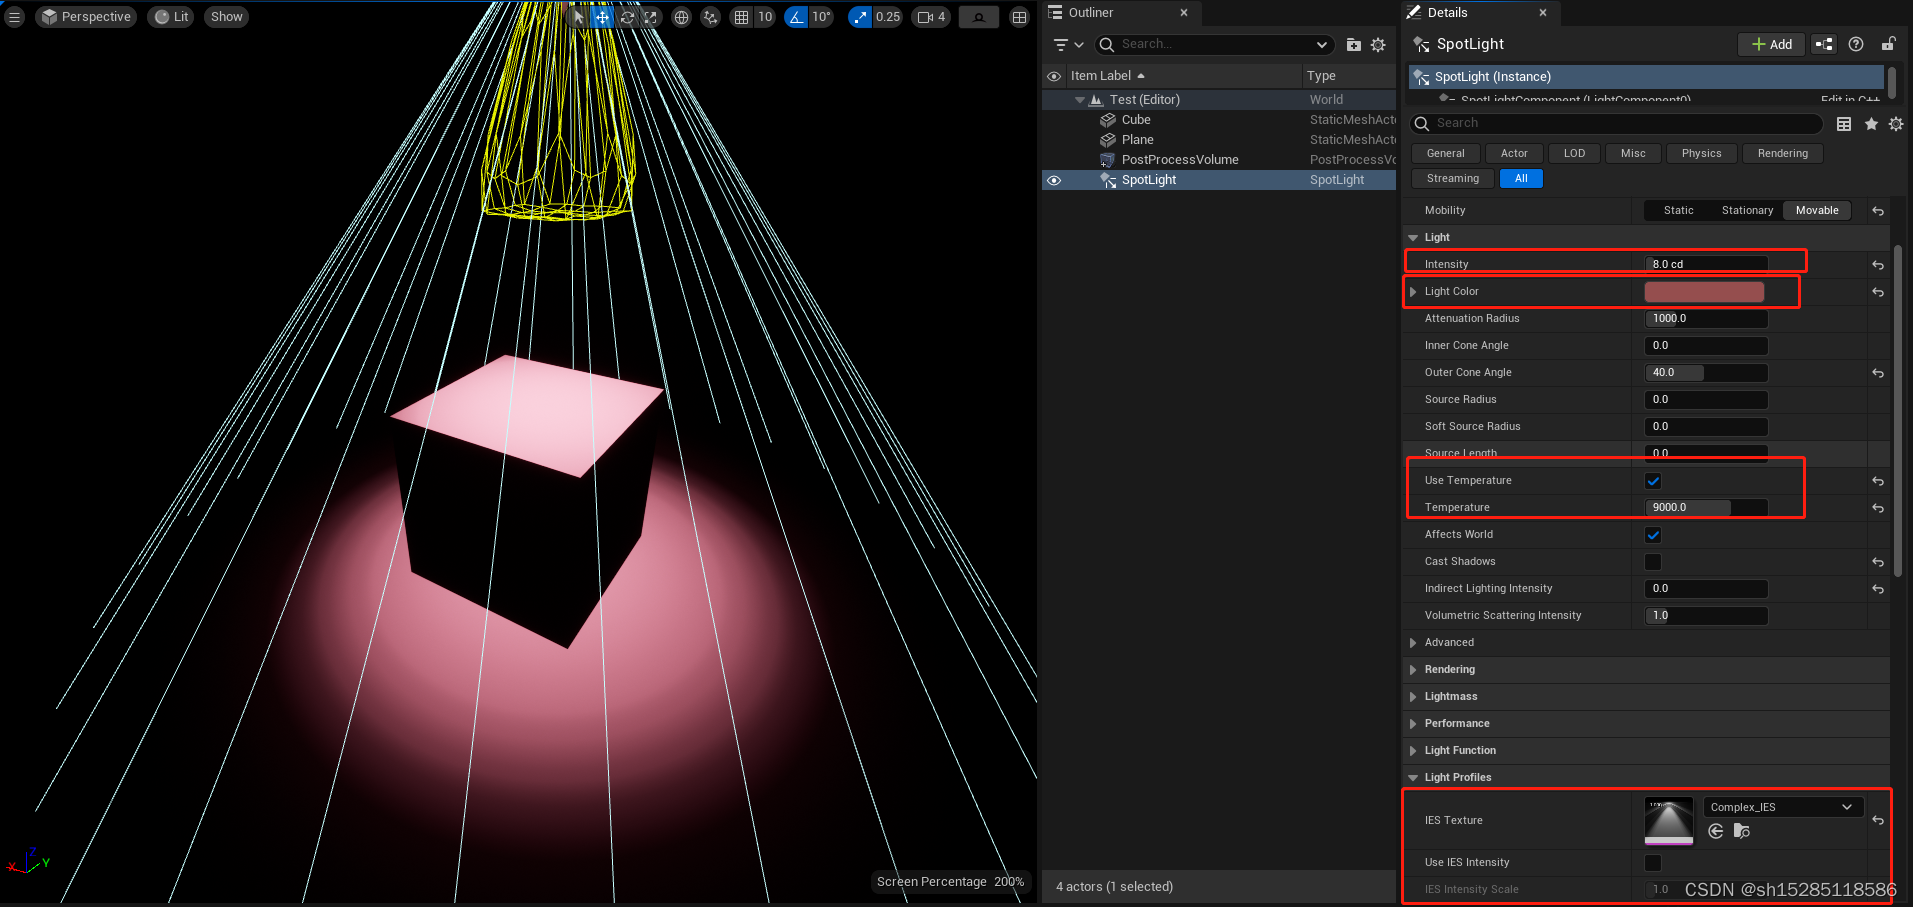Image resolution: width=1913 pixels, height=907 pixels.
Task: Open the Perspective viewpoint dropdown
Action: click(x=86, y=16)
